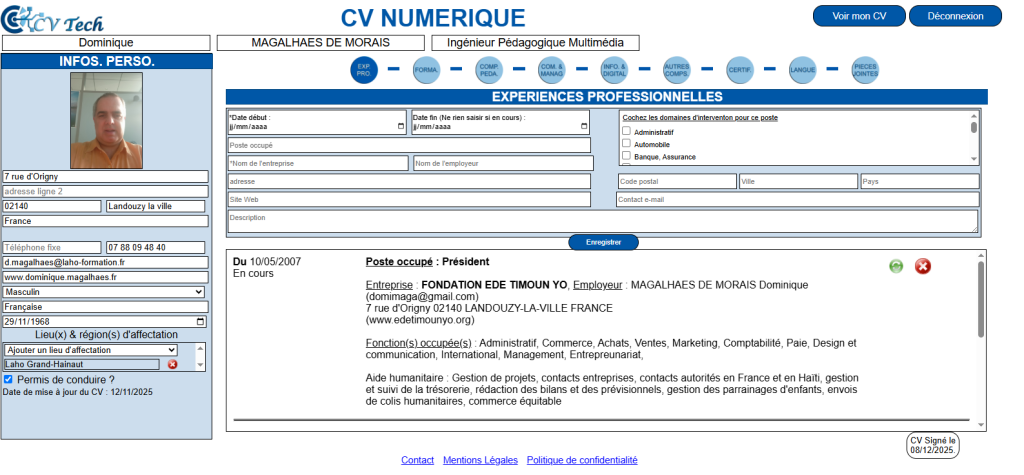The image size is (1024, 475).
Task: Click the green edit icon for Président entry
Action: (x=896, y=266)
